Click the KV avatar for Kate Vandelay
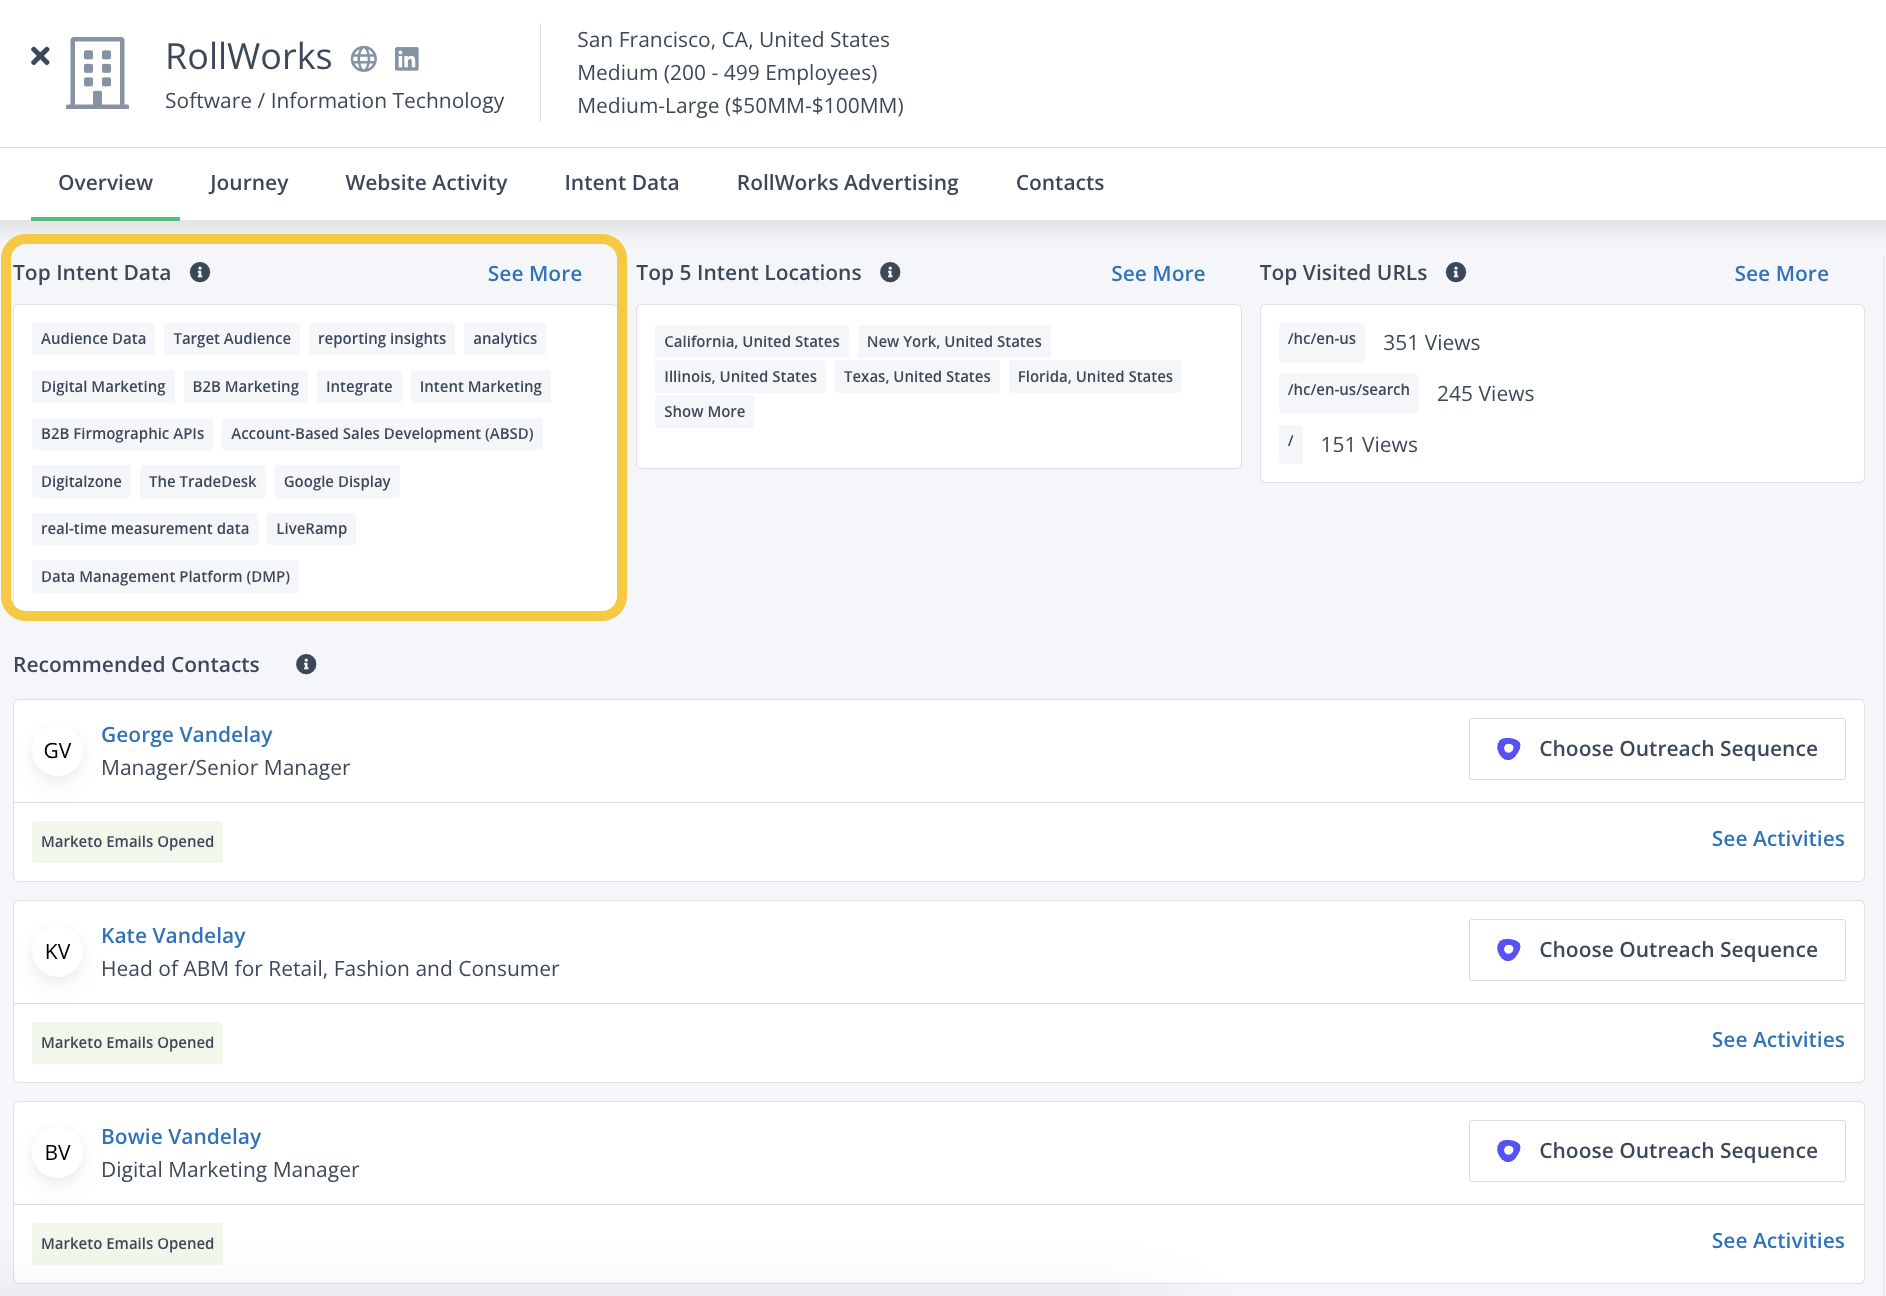Screen dimensions: 1886x1296 click(58, 952)
